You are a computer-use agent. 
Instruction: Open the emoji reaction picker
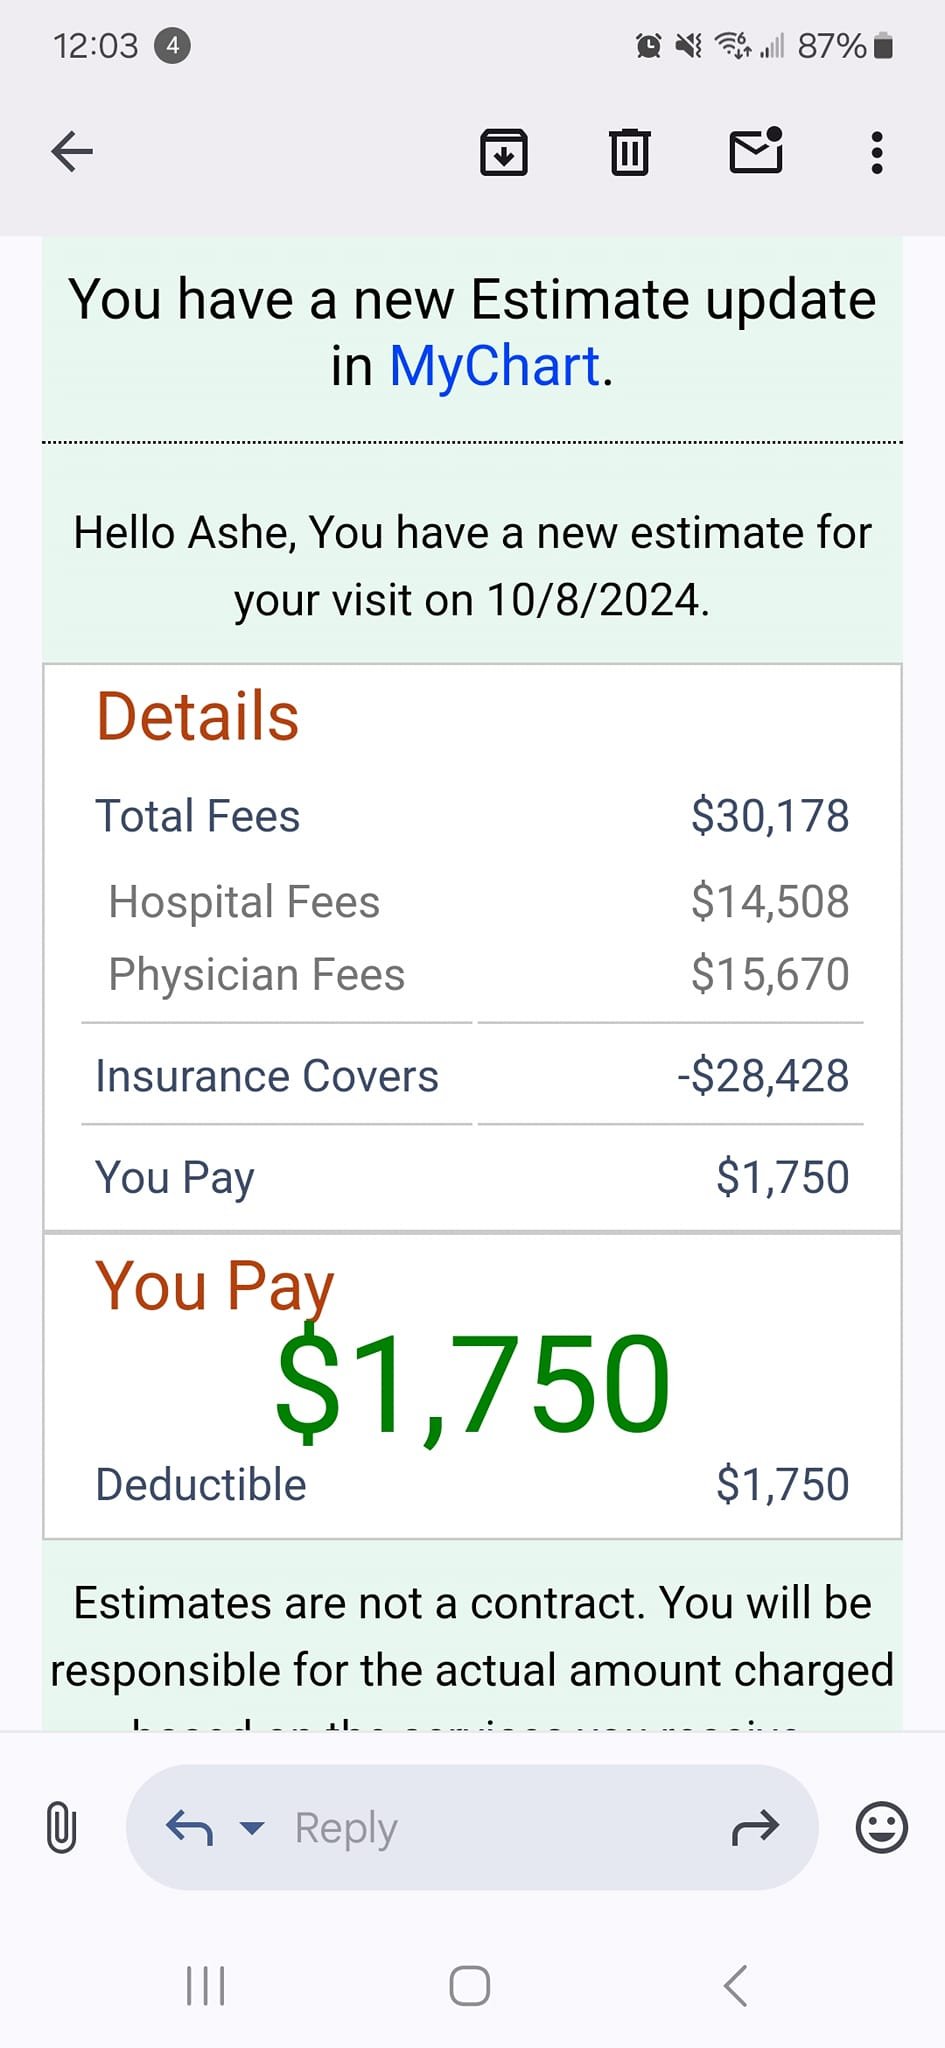pyautogui.click(x=881, y=1828)
